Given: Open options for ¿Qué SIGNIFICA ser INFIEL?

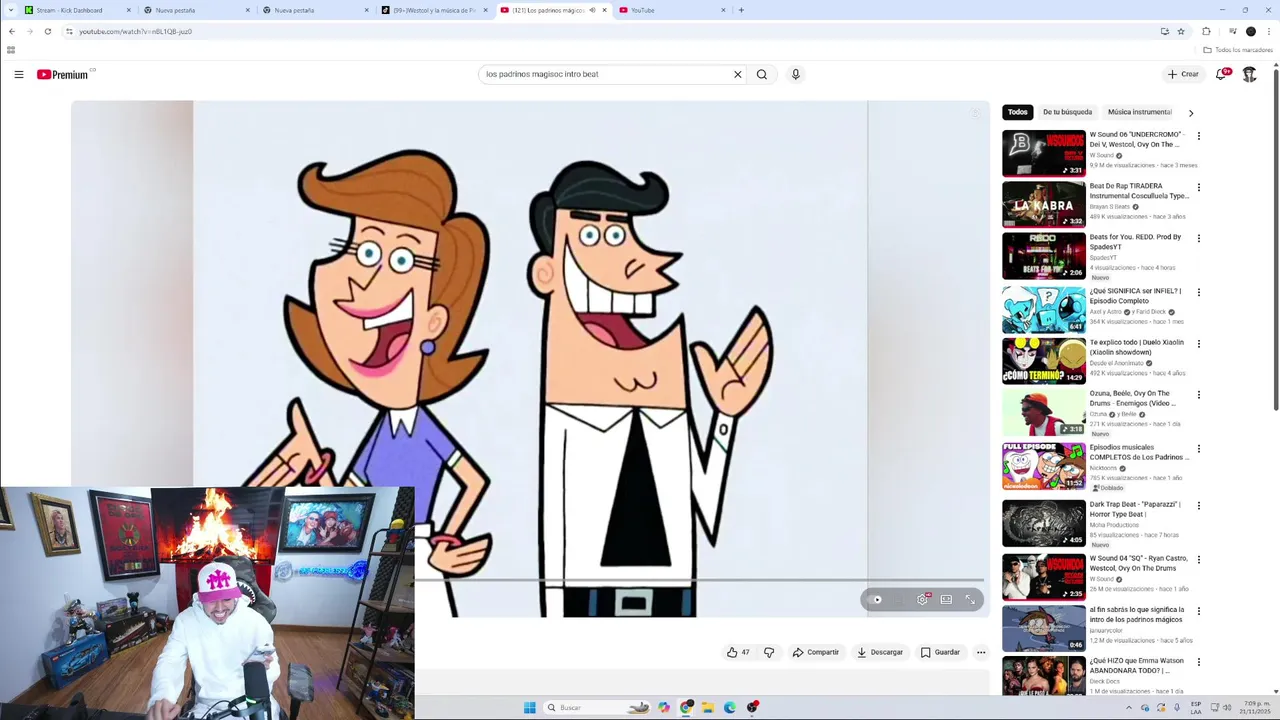Looking at the screenshot, I should (1199, 292).
